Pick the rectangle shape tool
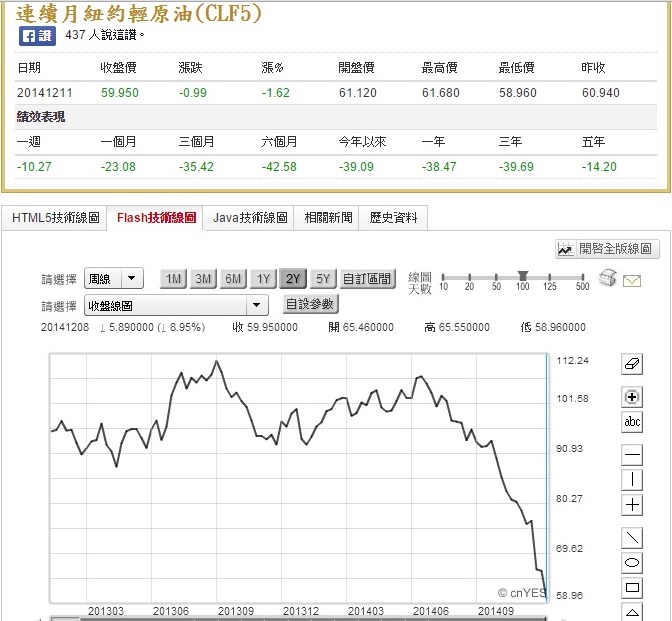The height and width of the screenshot is (621, 672). point(632,587)
